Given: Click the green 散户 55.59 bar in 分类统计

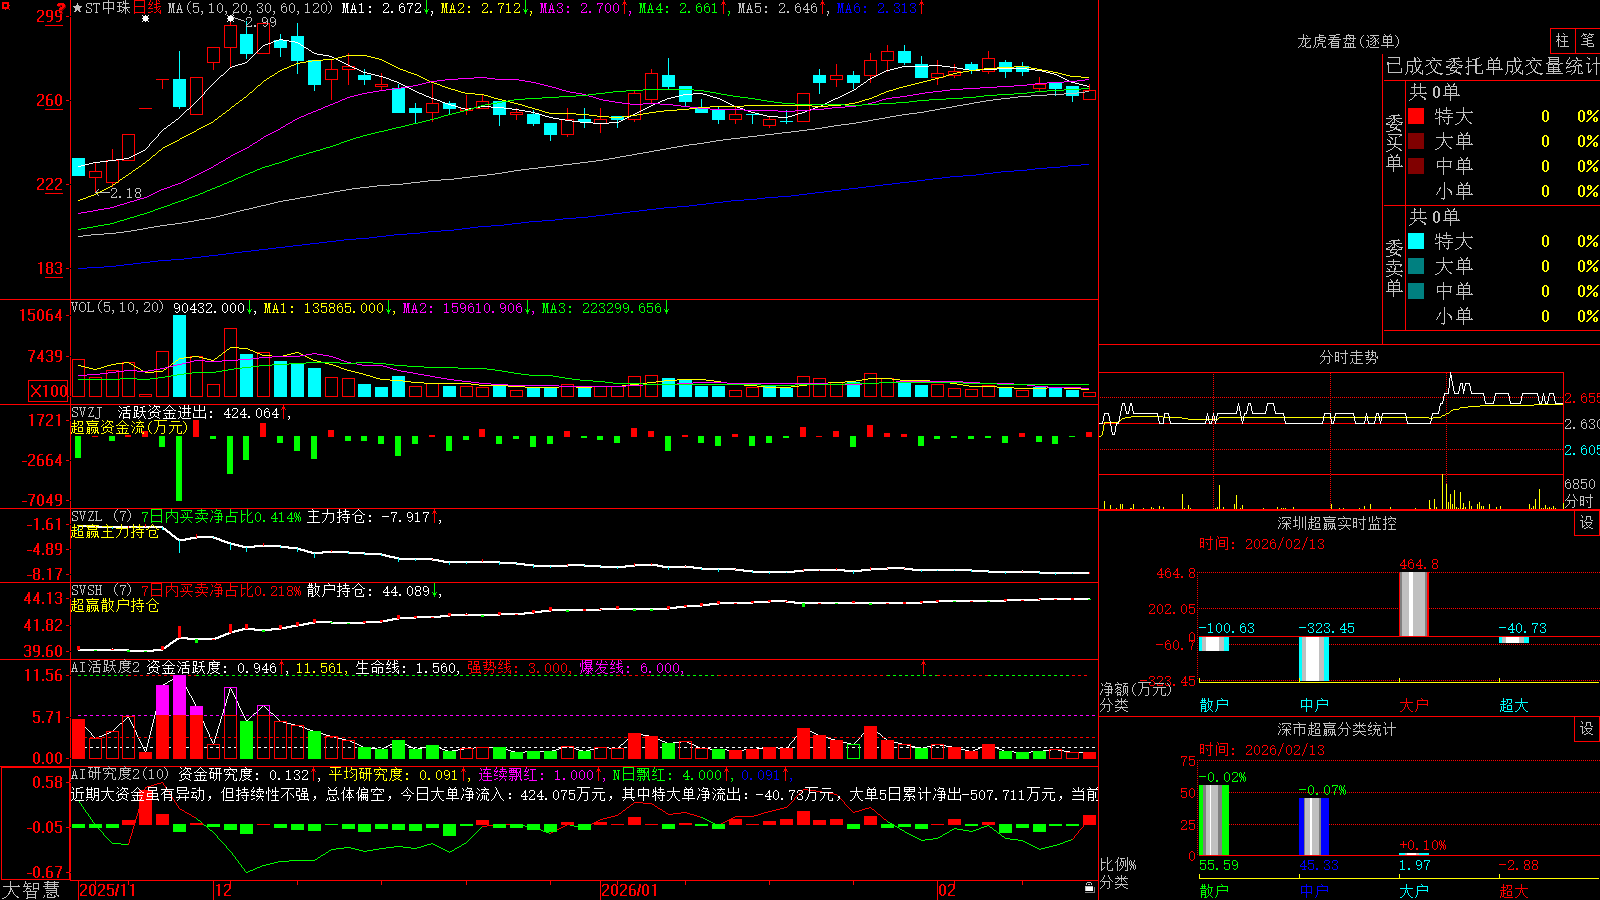Looking at the screenshot, I should coord(1214,820).
